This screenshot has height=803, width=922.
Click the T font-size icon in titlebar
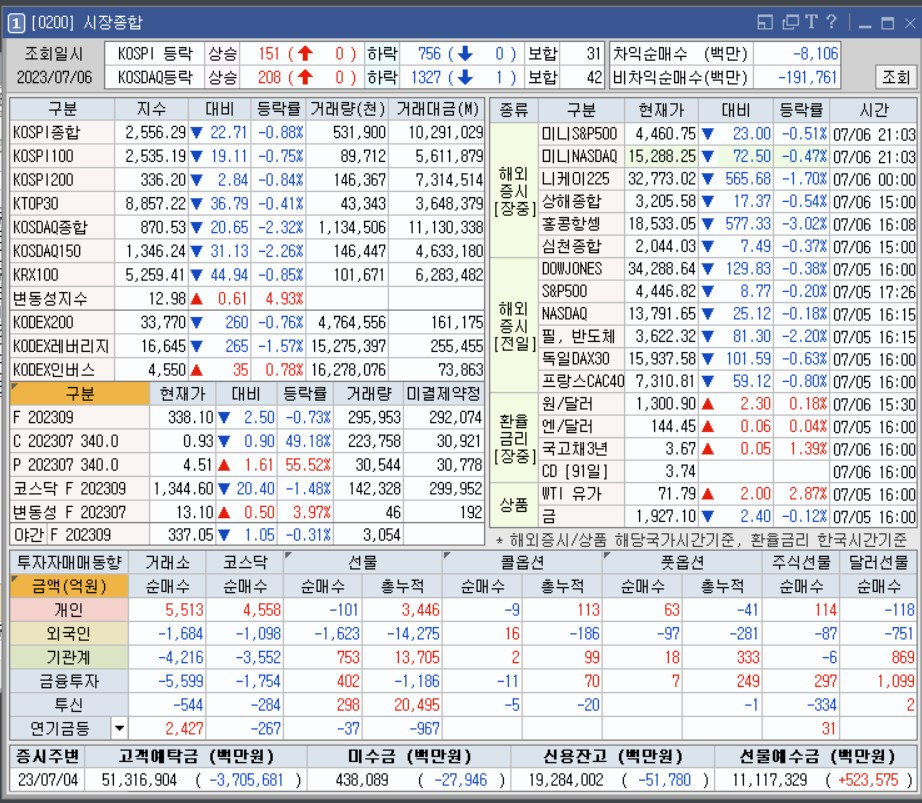click(812, 19)
